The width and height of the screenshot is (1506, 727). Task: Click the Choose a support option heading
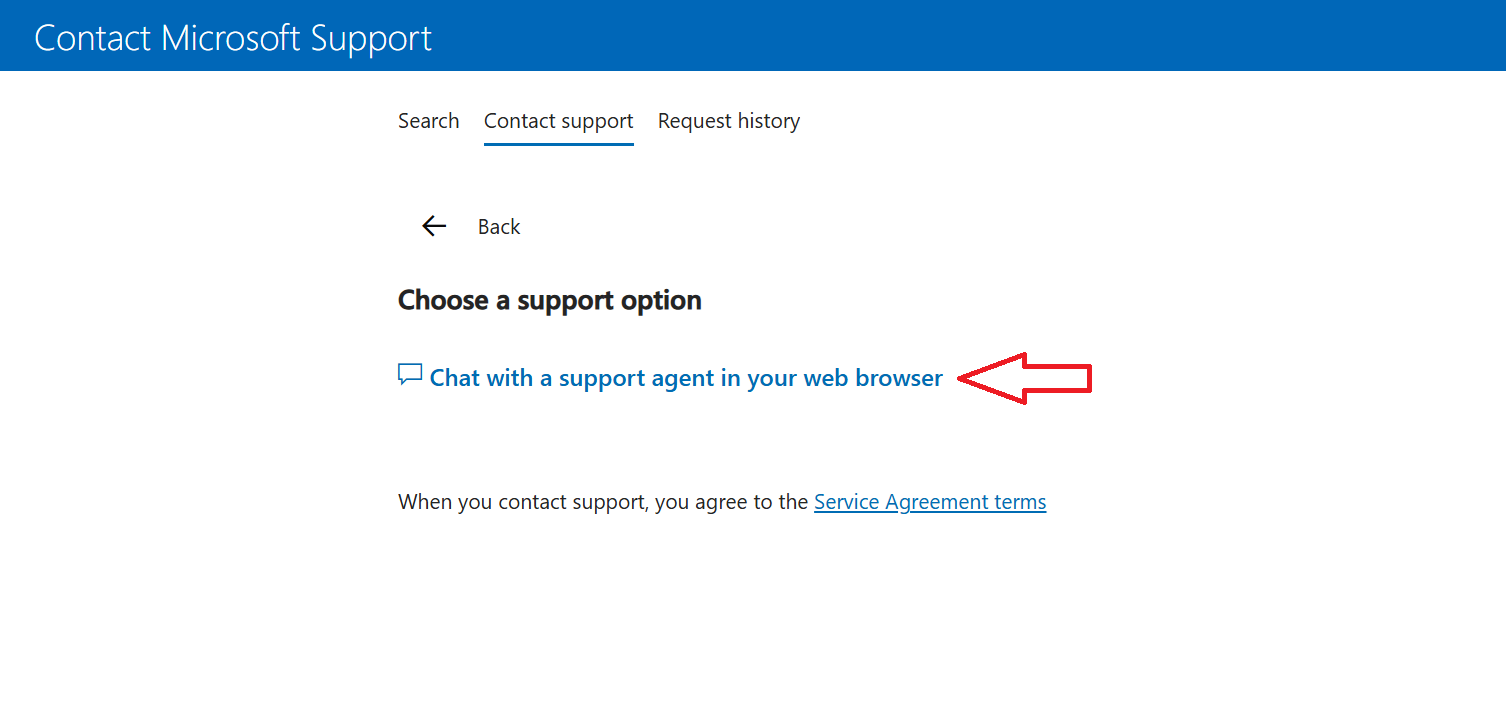[x=549, y=300]
